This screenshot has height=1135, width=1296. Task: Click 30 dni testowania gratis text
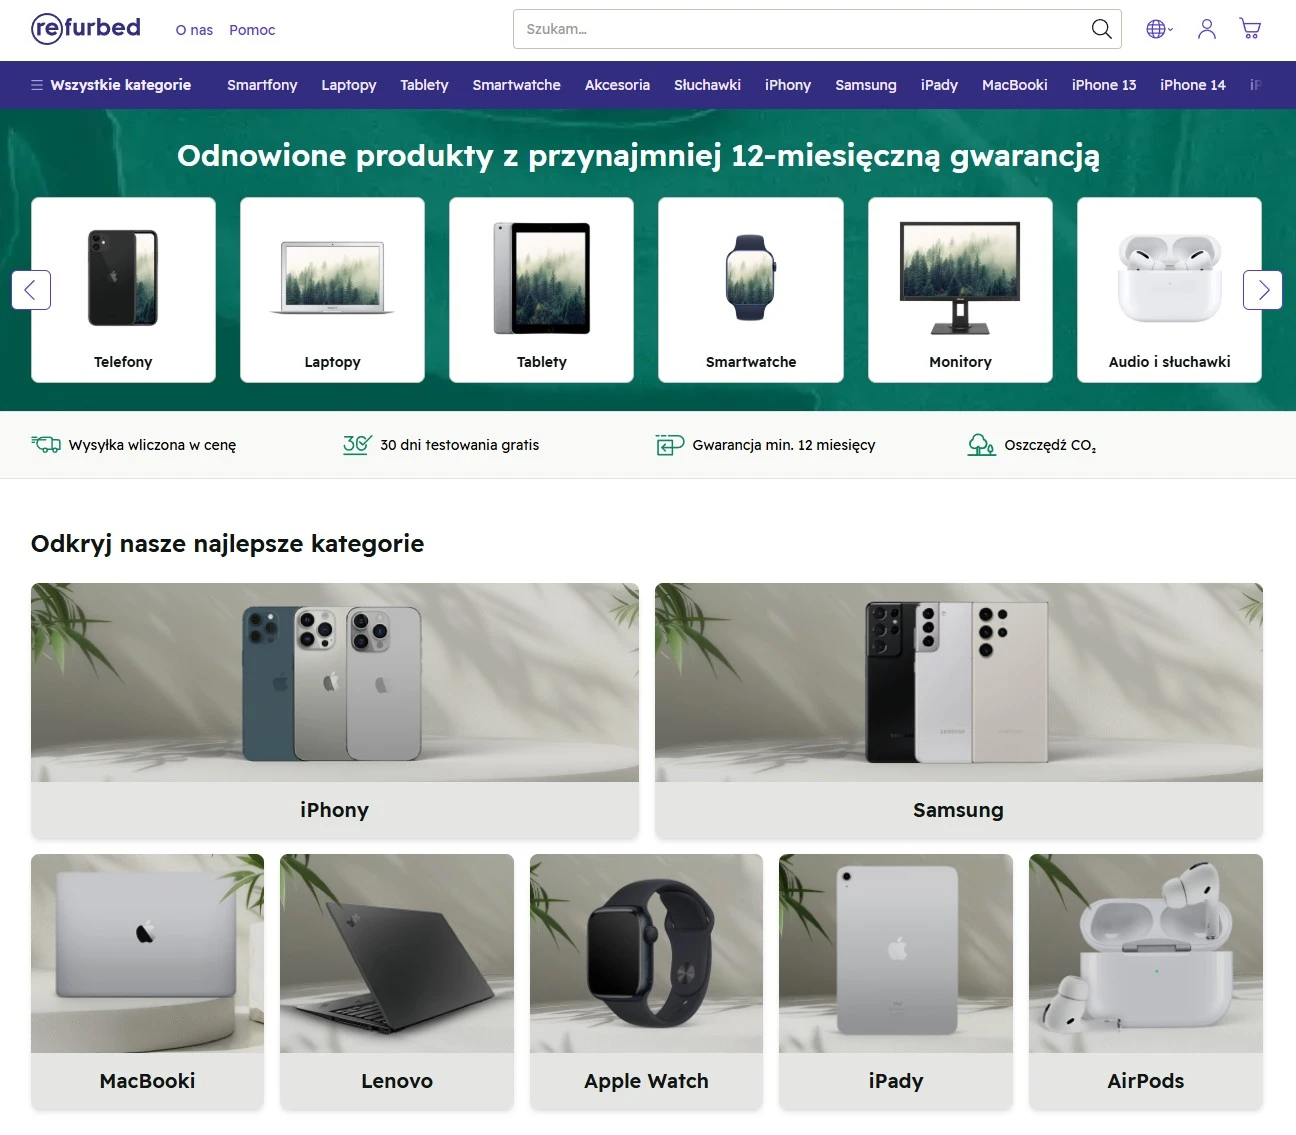point(459,445)
